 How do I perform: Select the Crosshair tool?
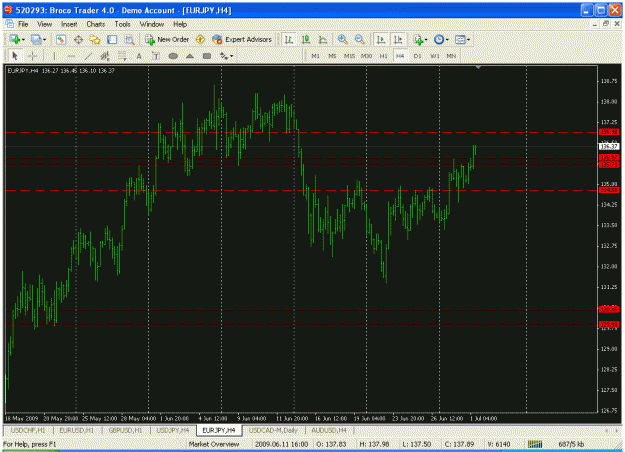coord(32,56)
